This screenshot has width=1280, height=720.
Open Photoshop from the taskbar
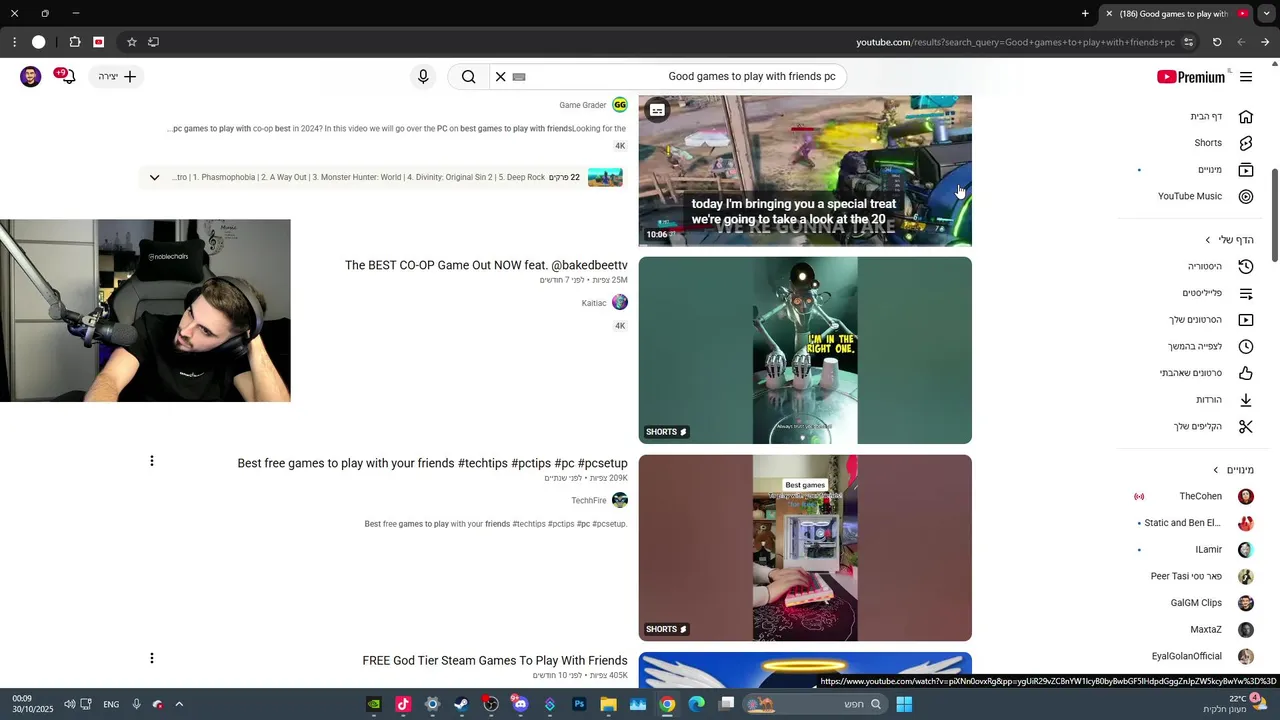pyautogui.click(x=579, y=704)
